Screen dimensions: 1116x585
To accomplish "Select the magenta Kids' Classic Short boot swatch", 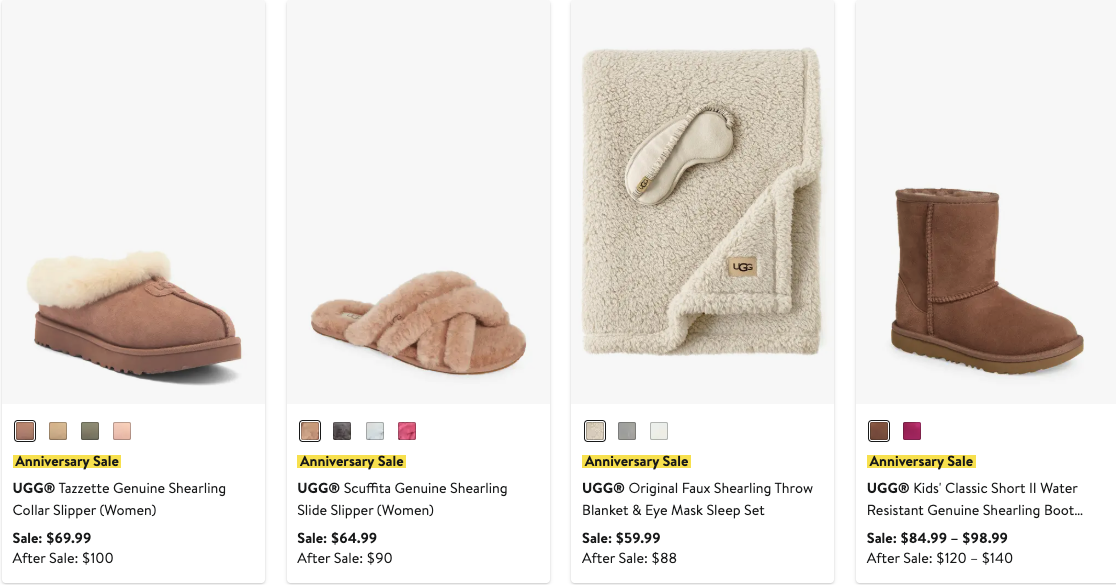I will point(912,431).
